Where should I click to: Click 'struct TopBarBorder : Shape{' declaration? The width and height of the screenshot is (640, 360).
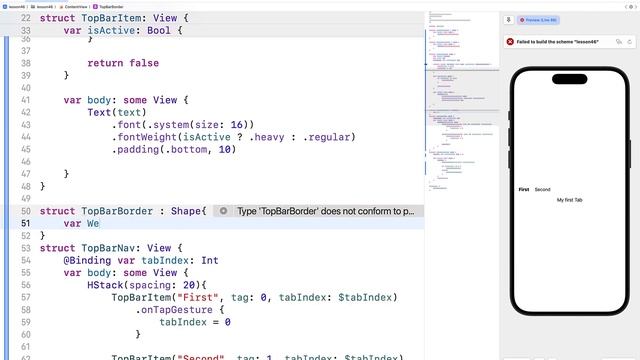pyautogui.click(x=123, y=211)
